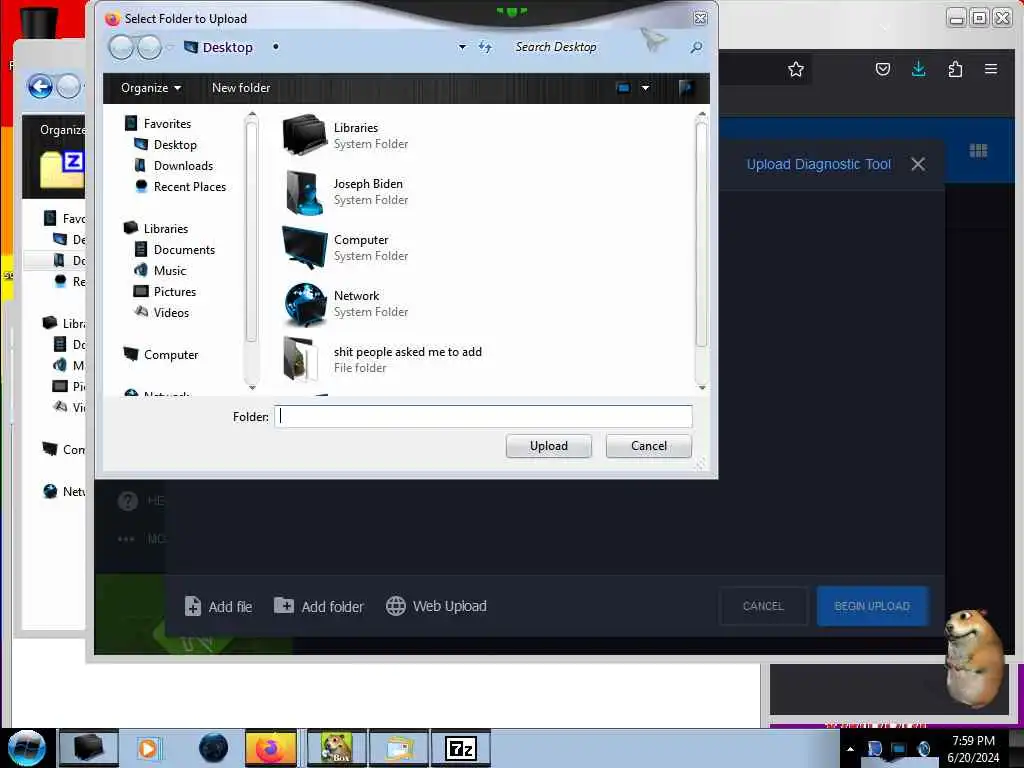
Task: Click the Upload Diagnostic Tool link
Action: click(818, 164)
